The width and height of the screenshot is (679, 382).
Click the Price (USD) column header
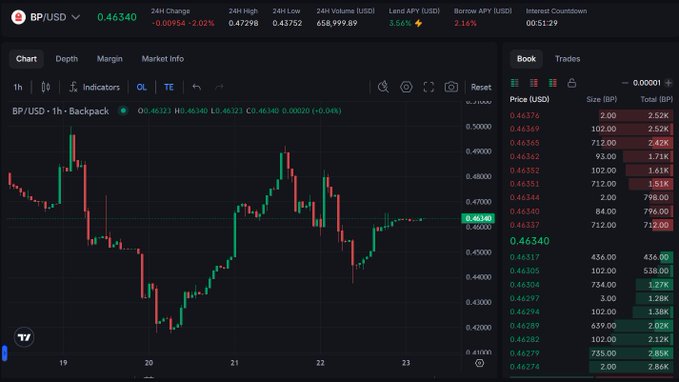point(529,99)
